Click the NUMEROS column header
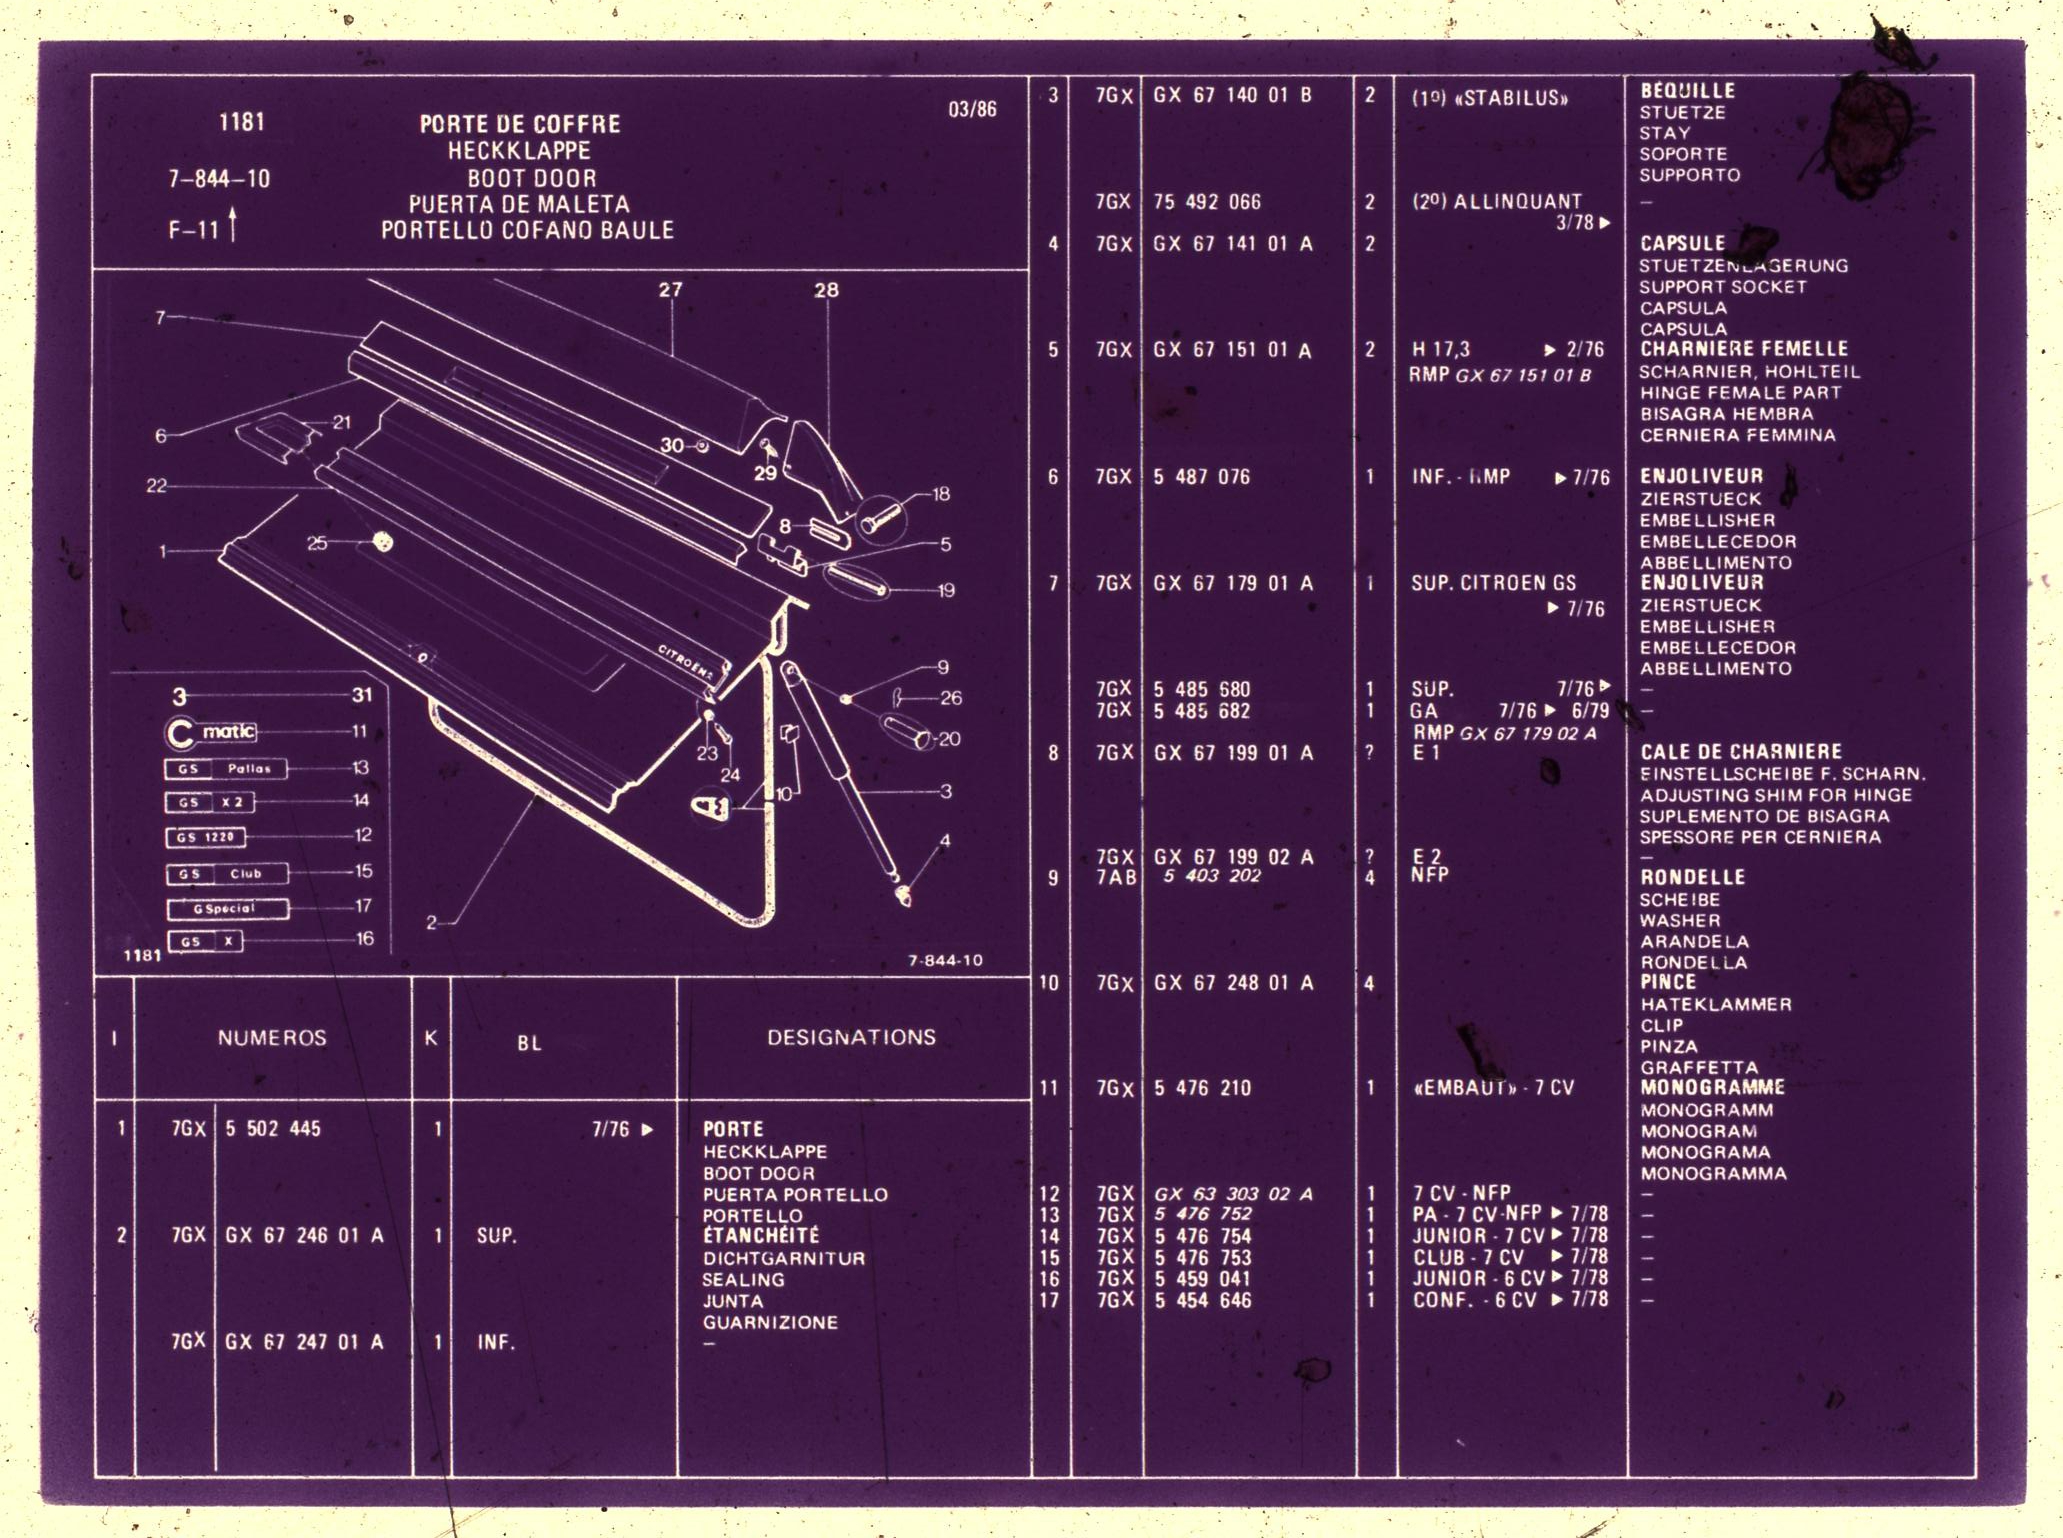 [272, 1038]
